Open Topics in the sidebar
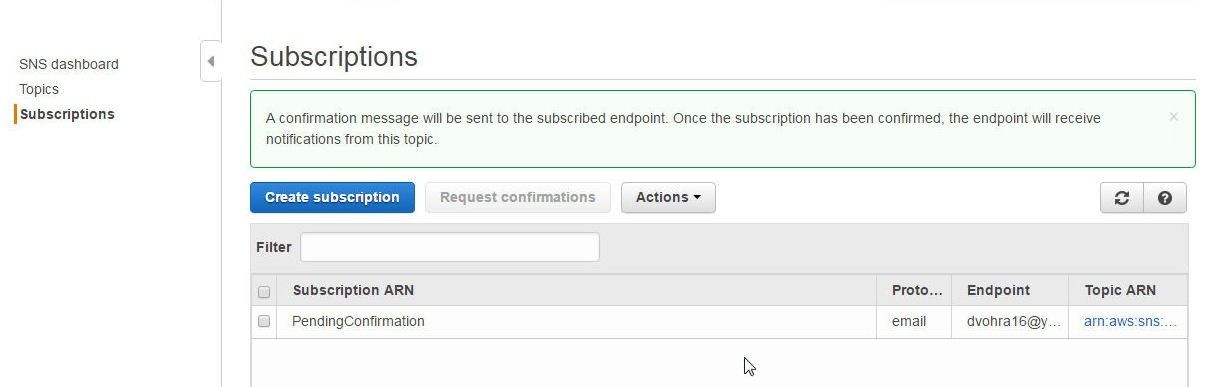Image resolution: width=1206 pixels, height=387 pixels. [39, 89]
